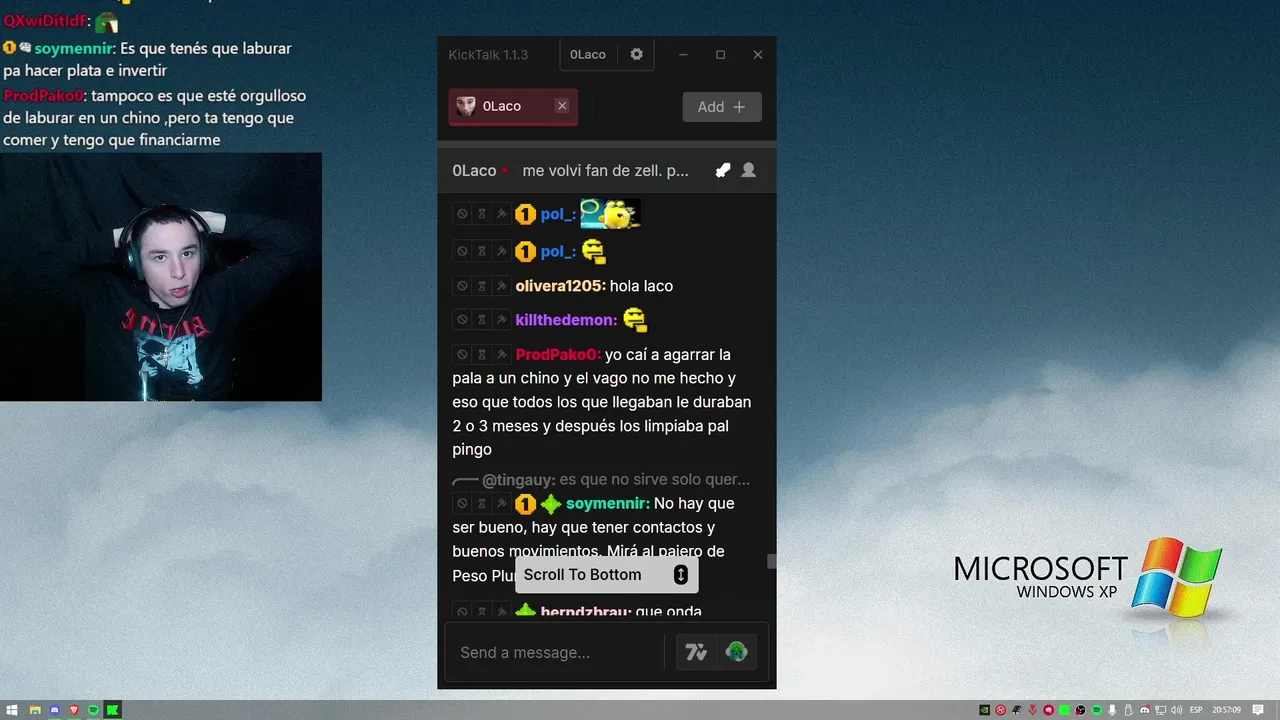Timeout killthedemon with hourglass icon

pos(481,320)
